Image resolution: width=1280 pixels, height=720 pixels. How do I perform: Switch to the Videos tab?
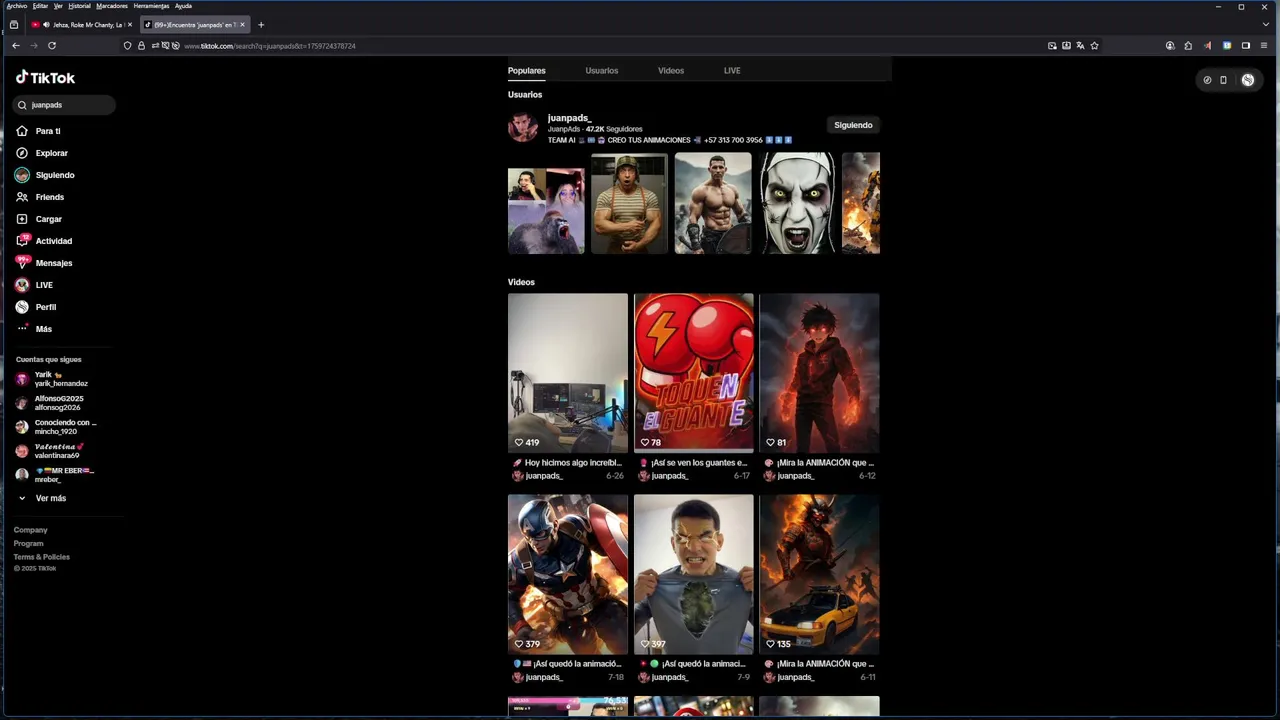point(671,71)
